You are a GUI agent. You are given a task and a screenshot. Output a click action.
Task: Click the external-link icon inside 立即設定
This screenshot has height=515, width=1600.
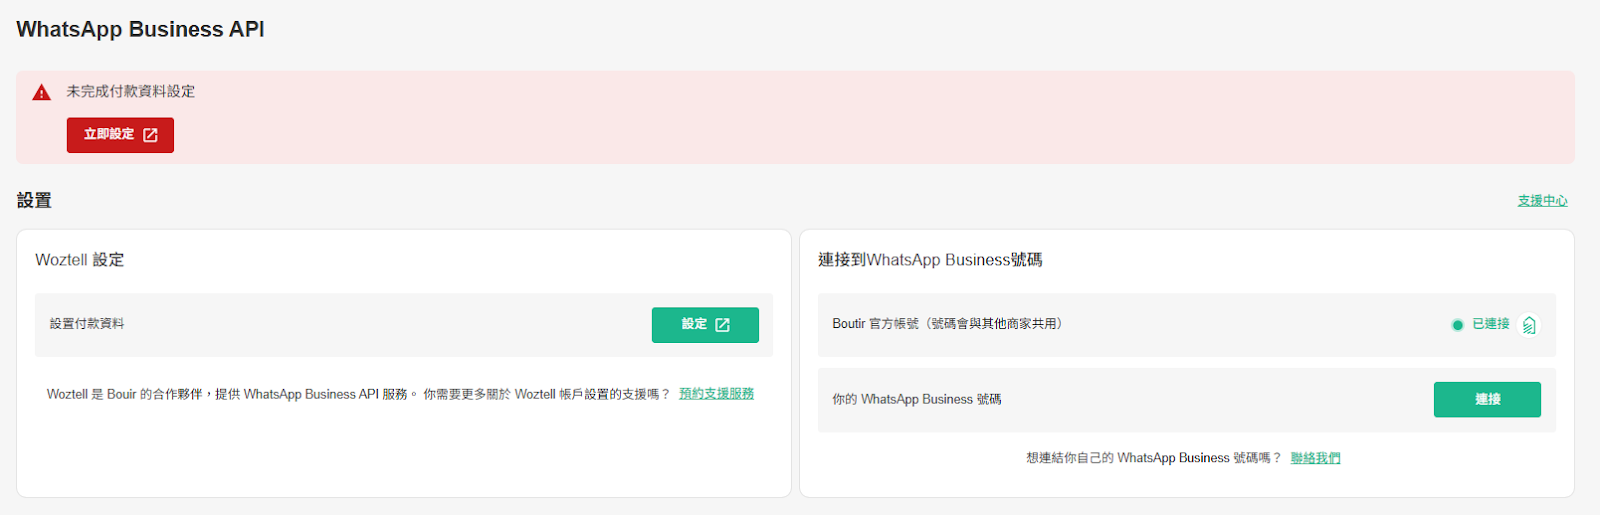(x=150, y=135)
